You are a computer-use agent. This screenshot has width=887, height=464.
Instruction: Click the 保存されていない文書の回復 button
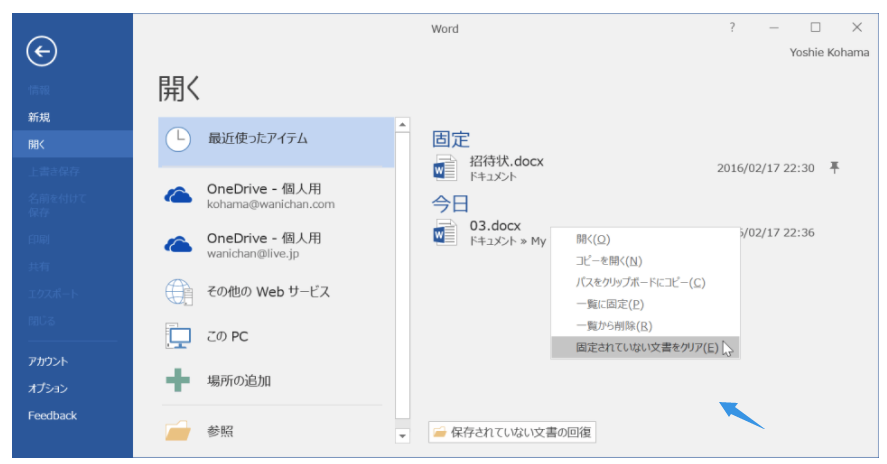pyautogui.click(x=512, y=432)
